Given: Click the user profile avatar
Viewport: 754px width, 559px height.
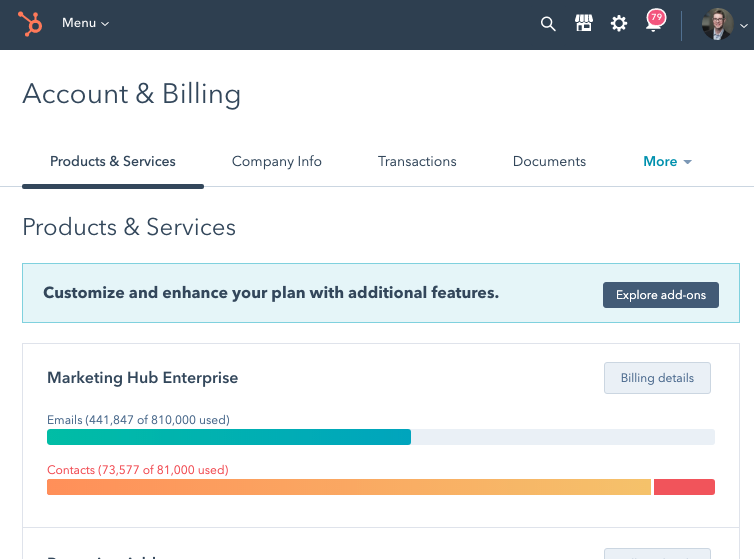Looking at the screenshot, I should (x=717, y=24).
